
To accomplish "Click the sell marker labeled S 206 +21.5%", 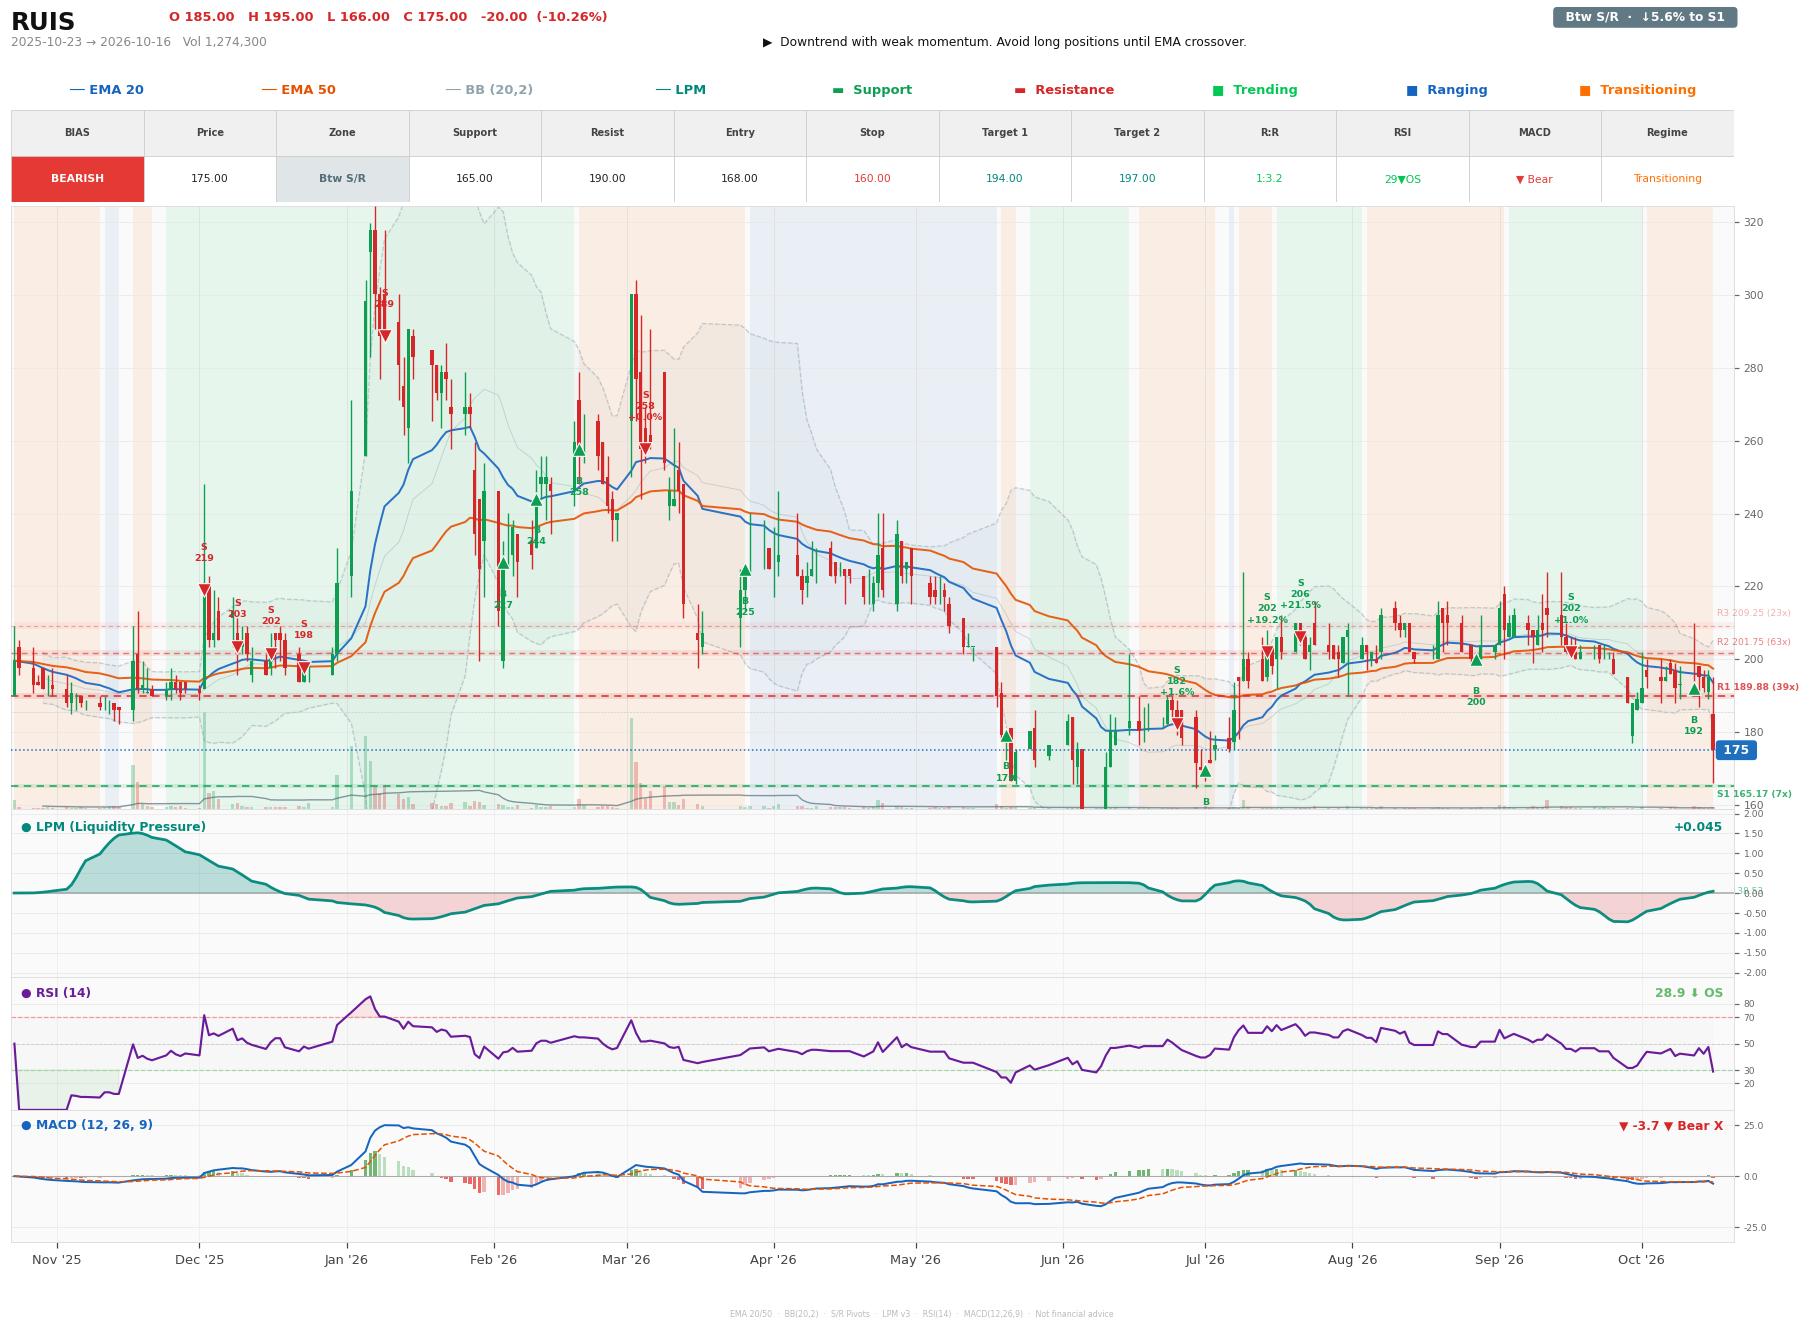I will click(1300, 636).
